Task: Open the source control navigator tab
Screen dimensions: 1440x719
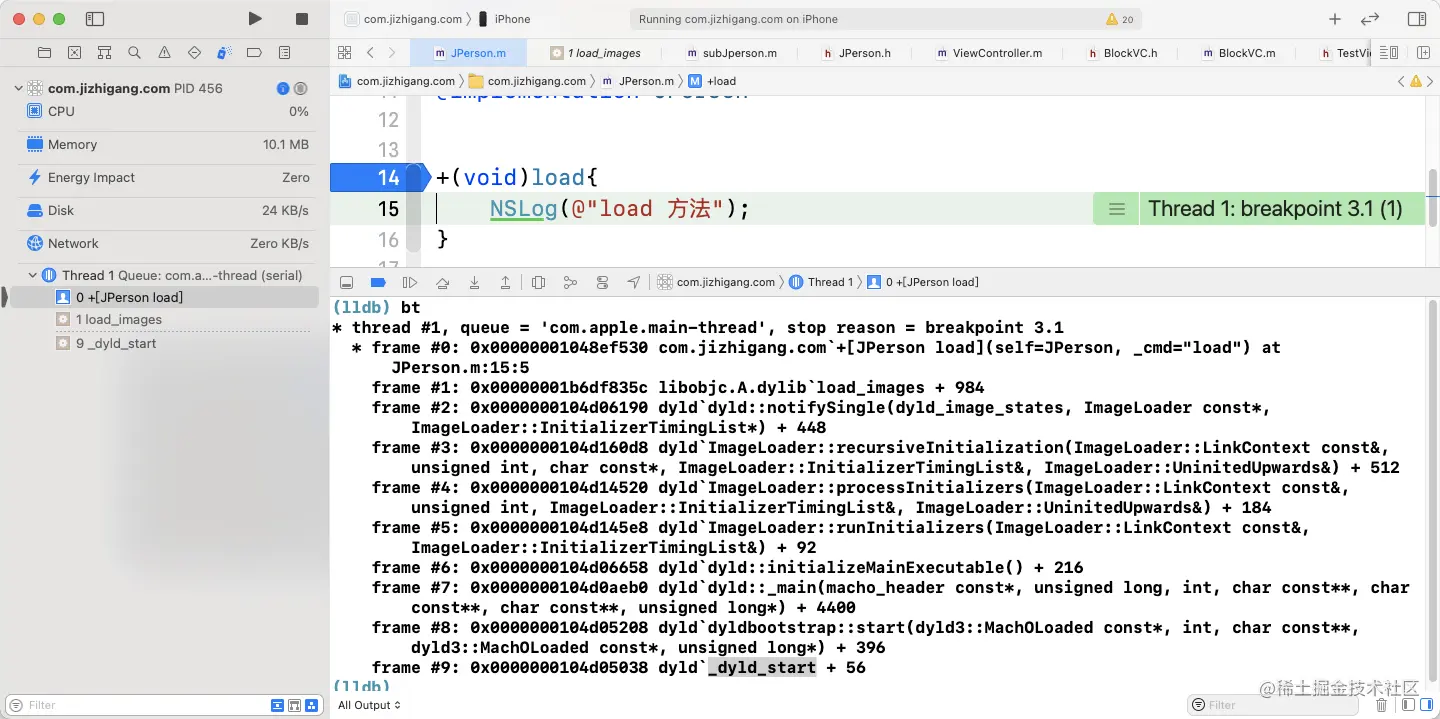Action: [74, 52]
